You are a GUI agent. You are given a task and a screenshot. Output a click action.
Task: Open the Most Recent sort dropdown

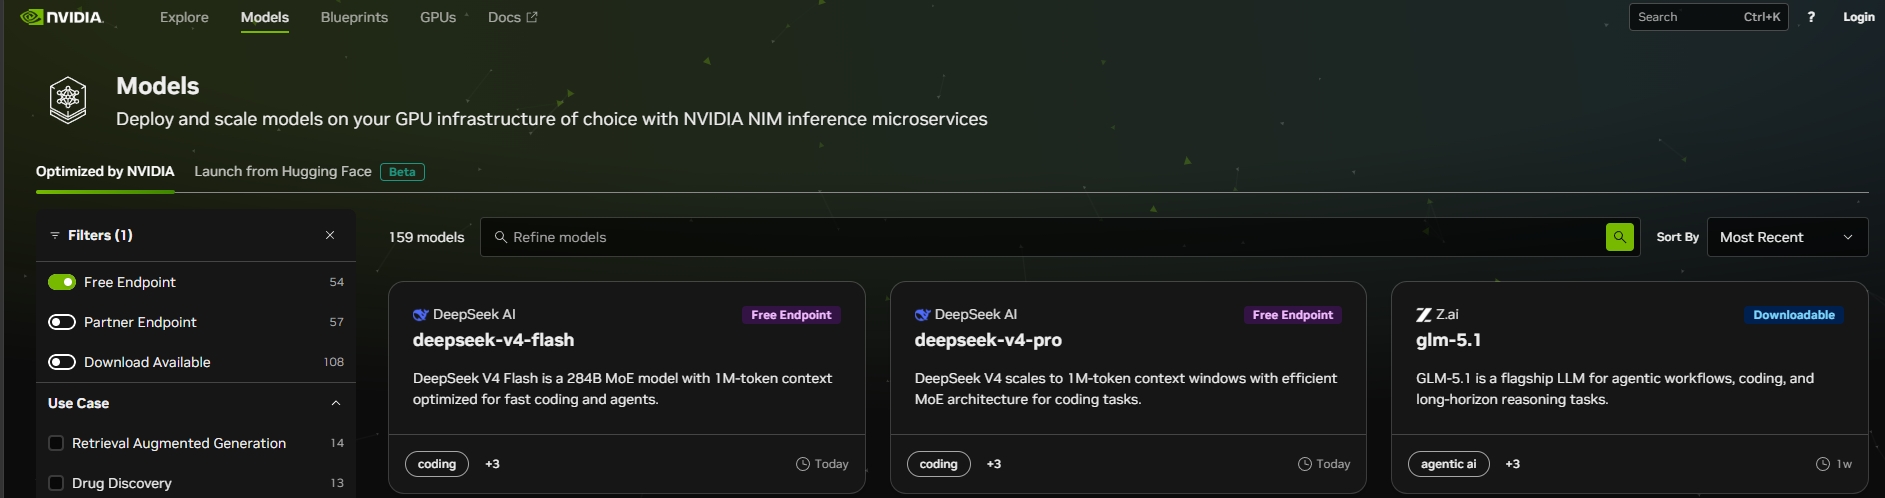coord(1786,237)
